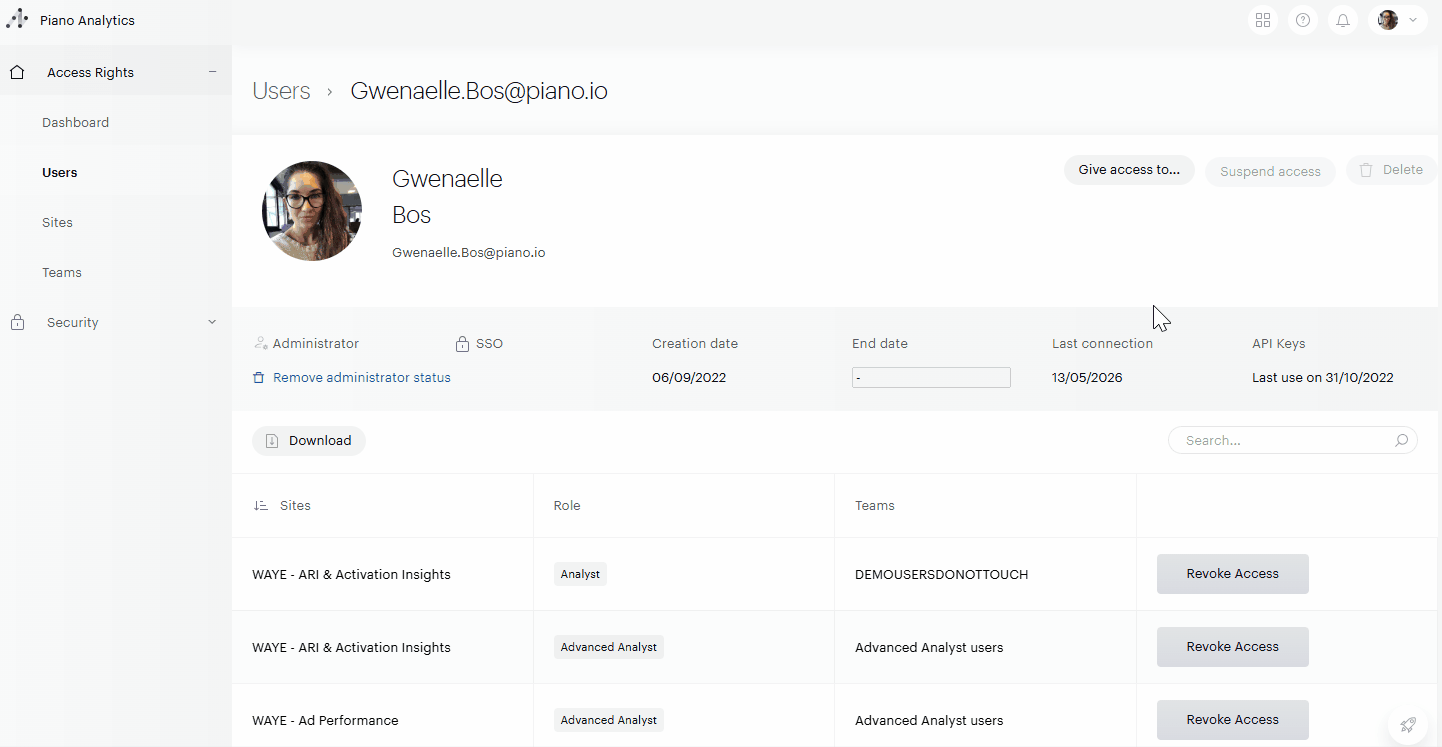1442x747 pixels.
Task: Click Advanced Analyst tag for Ad Performance
Action: [609, 720]
